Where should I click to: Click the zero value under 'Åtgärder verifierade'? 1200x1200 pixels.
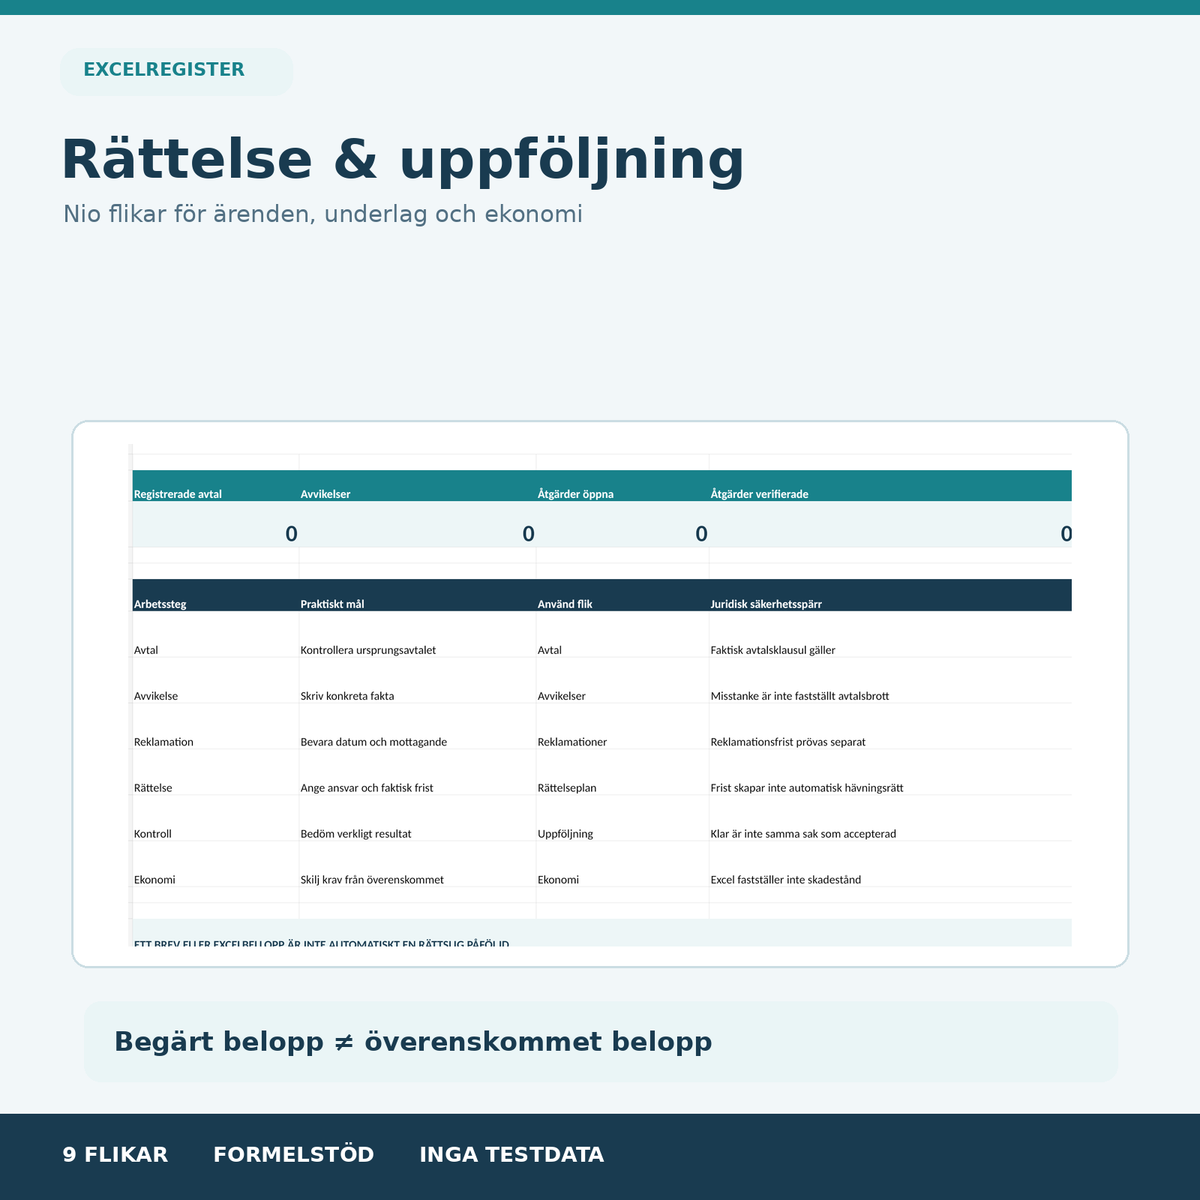[1066, 534]
